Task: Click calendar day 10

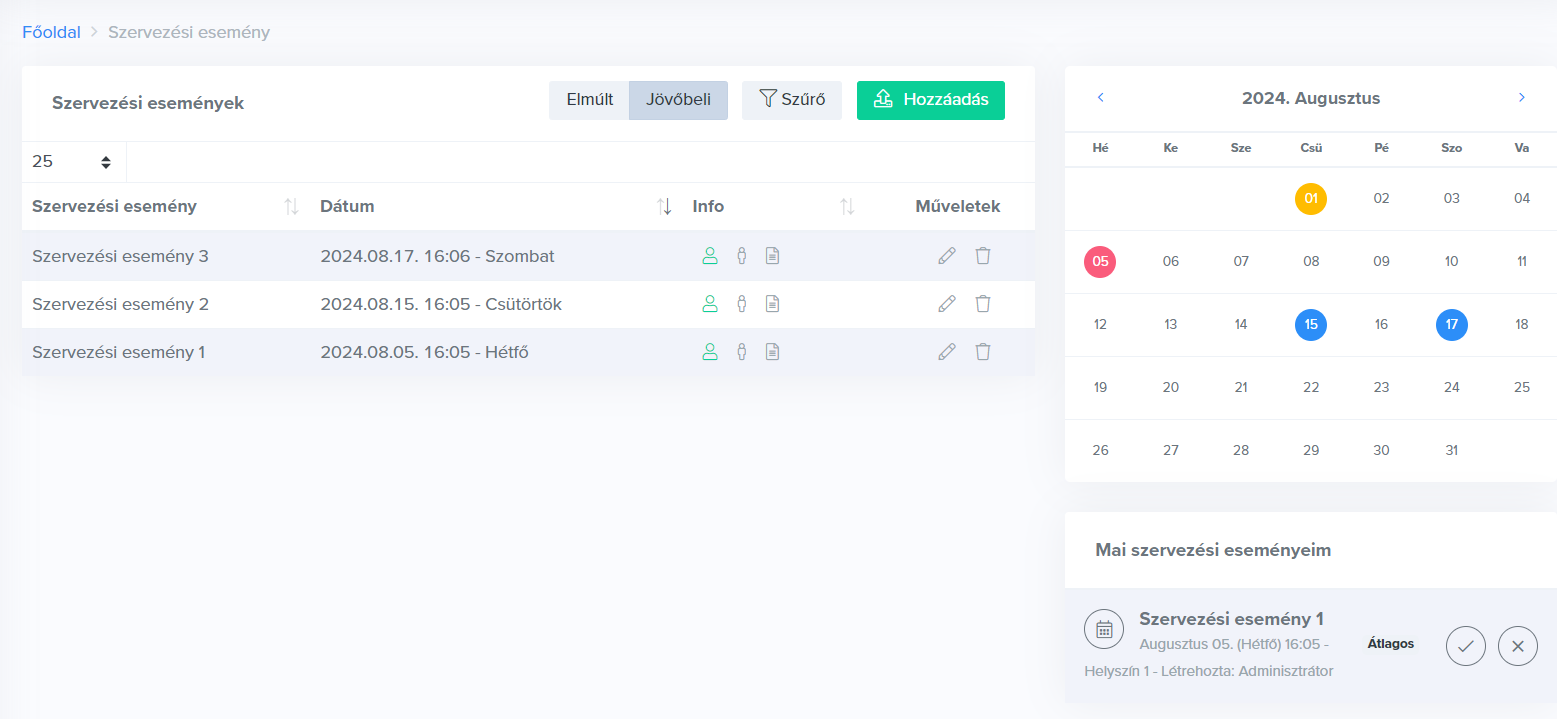Action: coord(1452,262)
